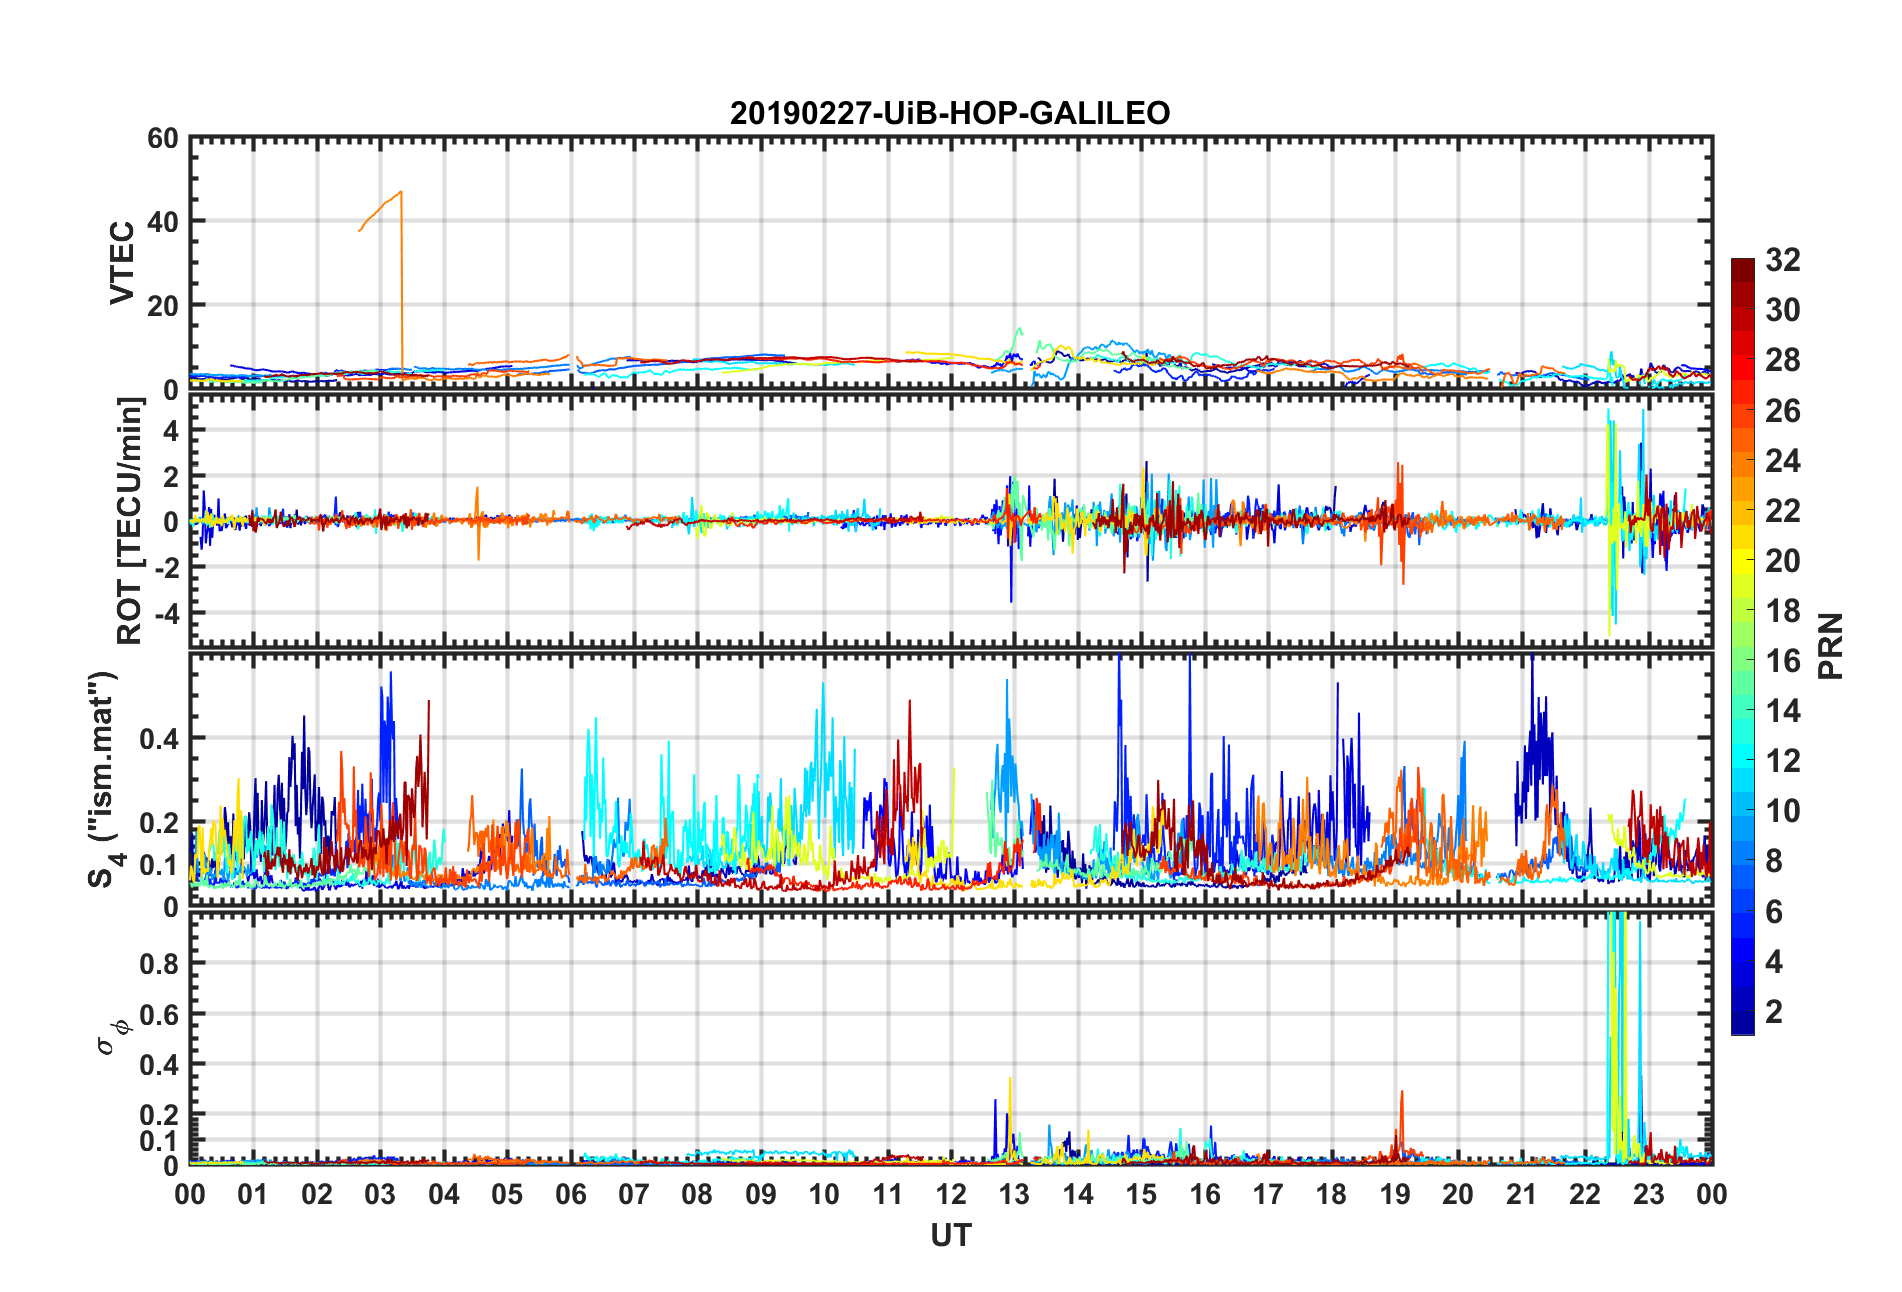Screen dimensions: 1902x1292
Task: Click the 06 tick label on the UT axis
Action: (570, 1194)
